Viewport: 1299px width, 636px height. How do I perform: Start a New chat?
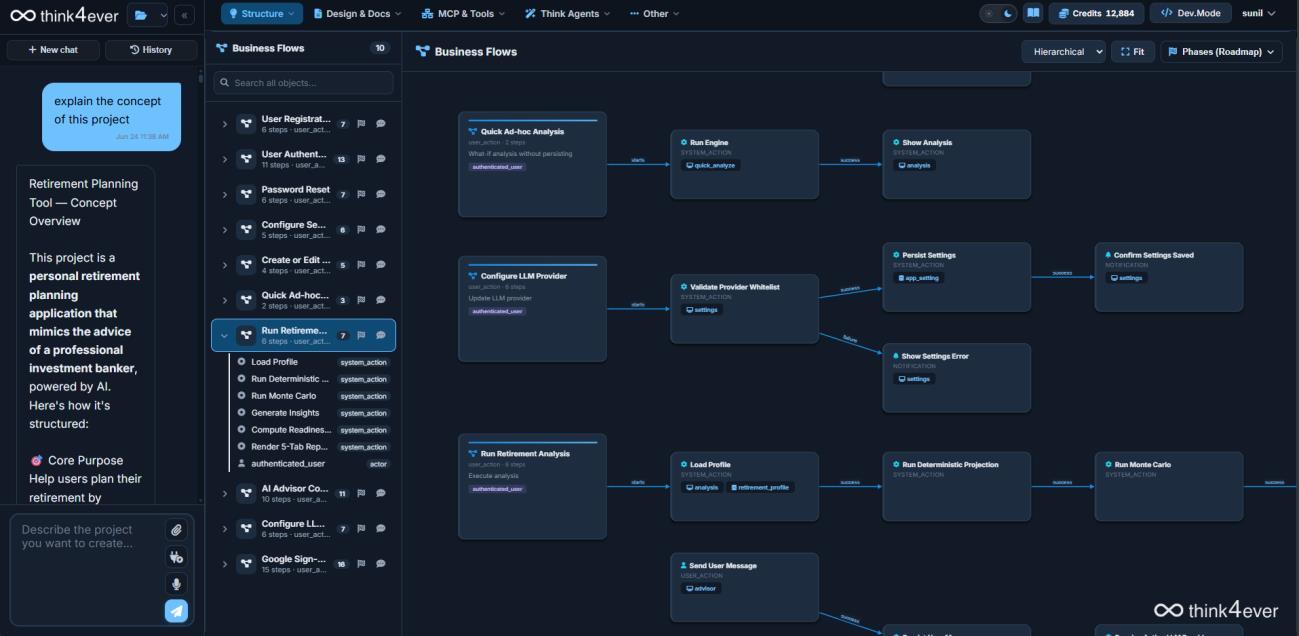[x=53, y=50]
